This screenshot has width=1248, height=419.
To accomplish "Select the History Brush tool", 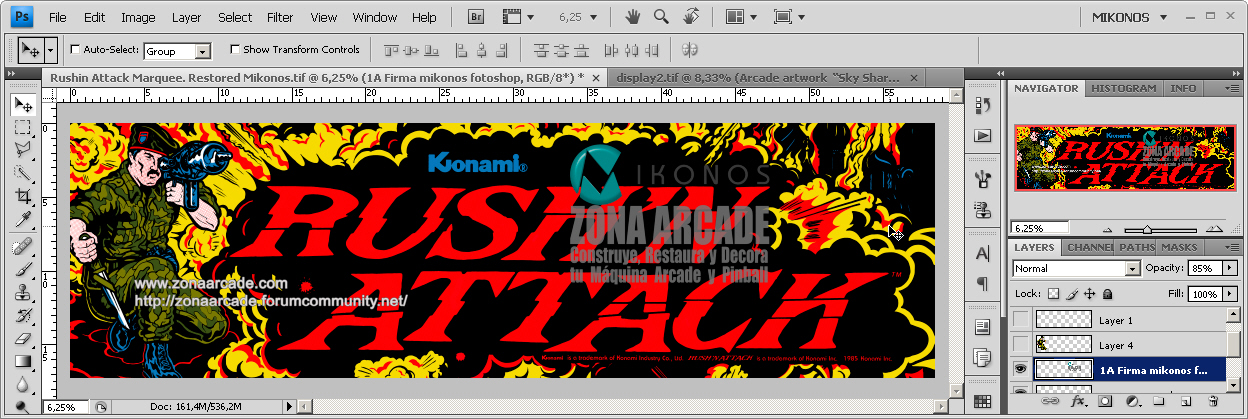I will tap(22, 315).
